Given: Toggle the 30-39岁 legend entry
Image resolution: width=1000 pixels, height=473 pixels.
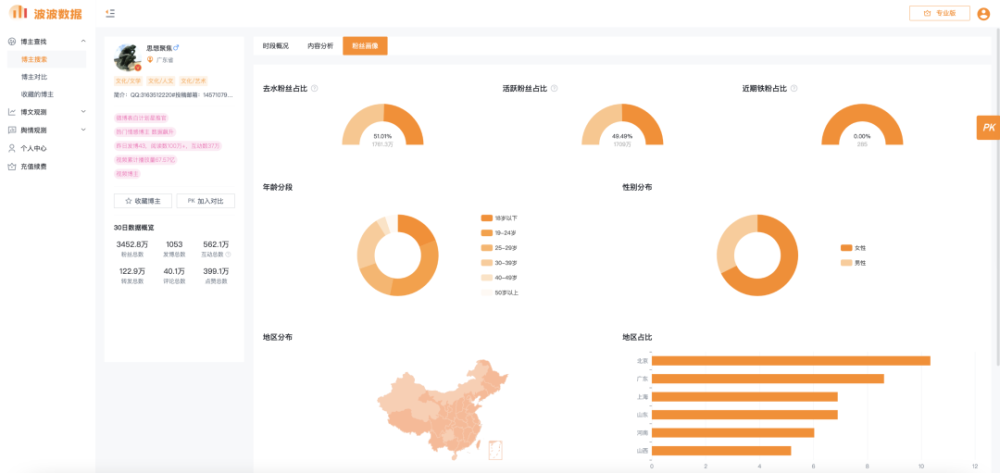Looking at the screenshot, I should tap(499, 263).
